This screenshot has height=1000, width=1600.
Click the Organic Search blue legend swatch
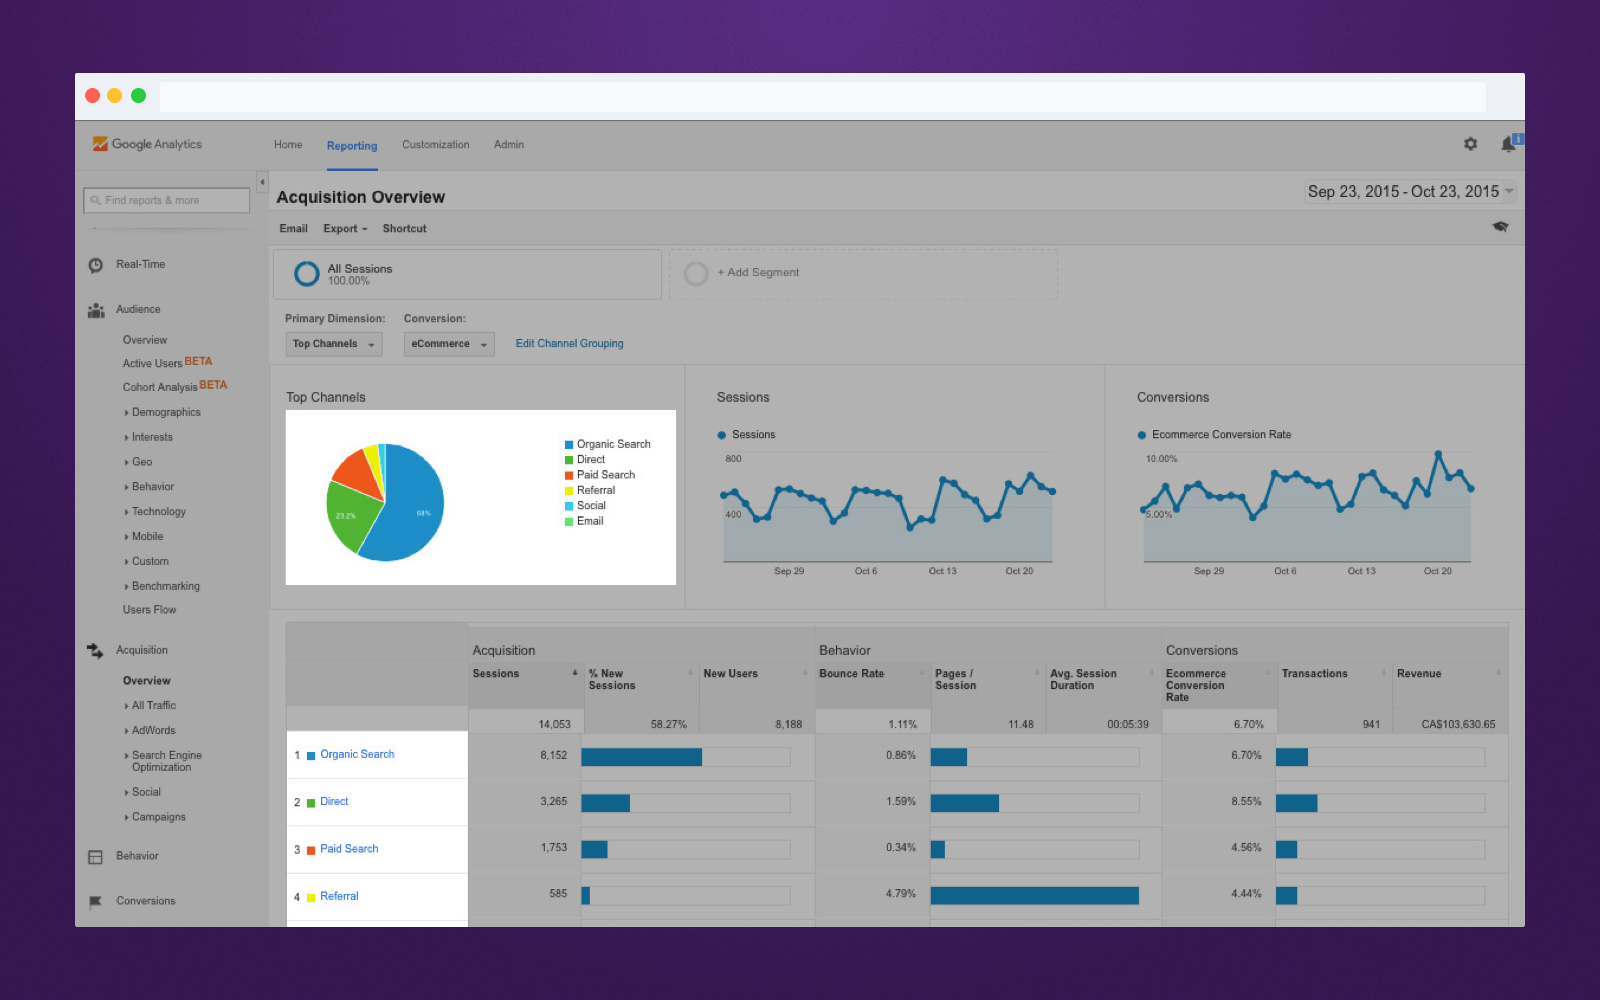(x=569, y=445)
